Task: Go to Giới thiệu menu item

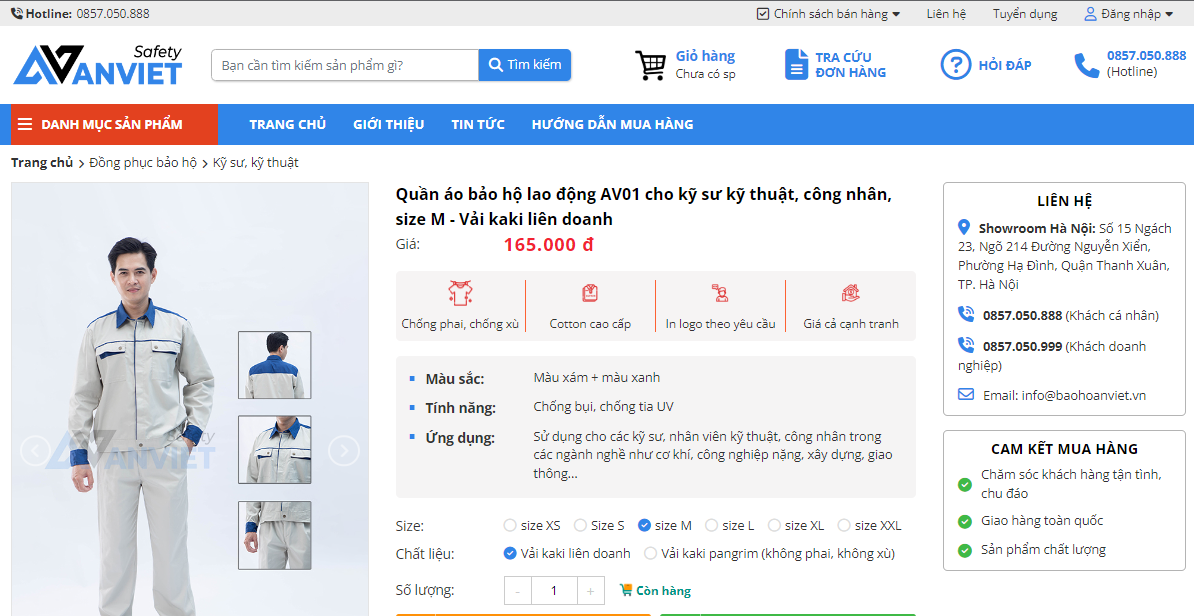Action: click(x=388, y=125)
